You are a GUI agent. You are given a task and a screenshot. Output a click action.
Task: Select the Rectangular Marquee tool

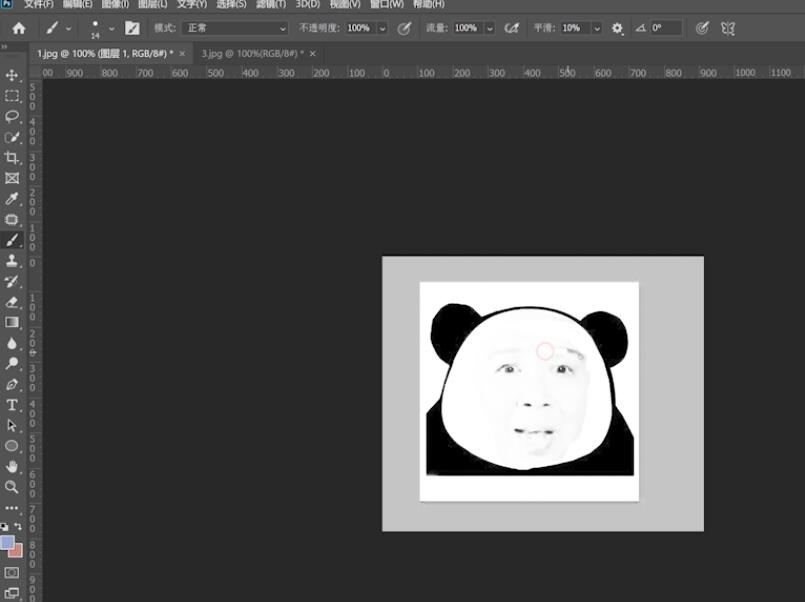[12, 96]
